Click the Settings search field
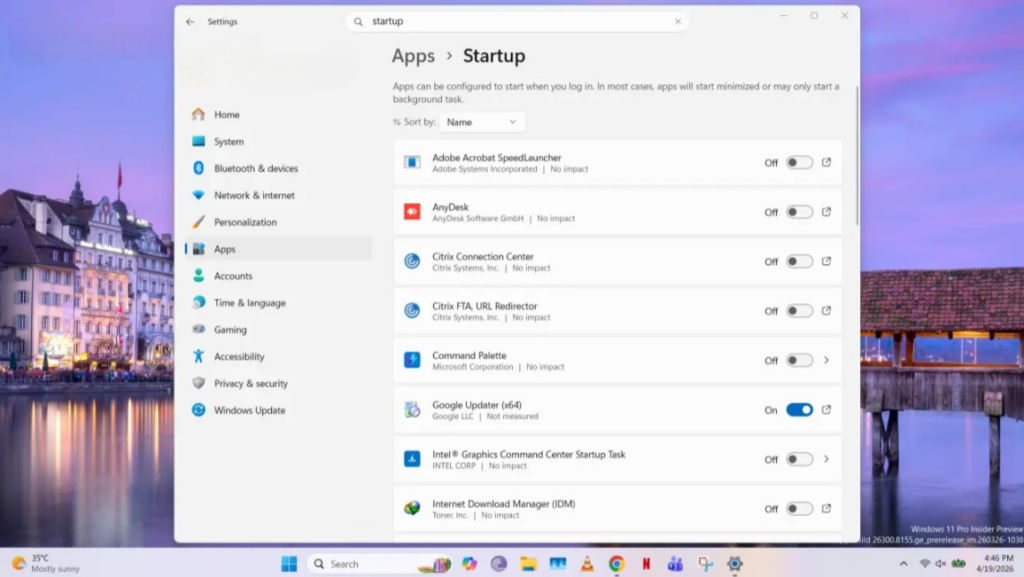This screenshot has height=577, width=1024. tap(517, 22)
